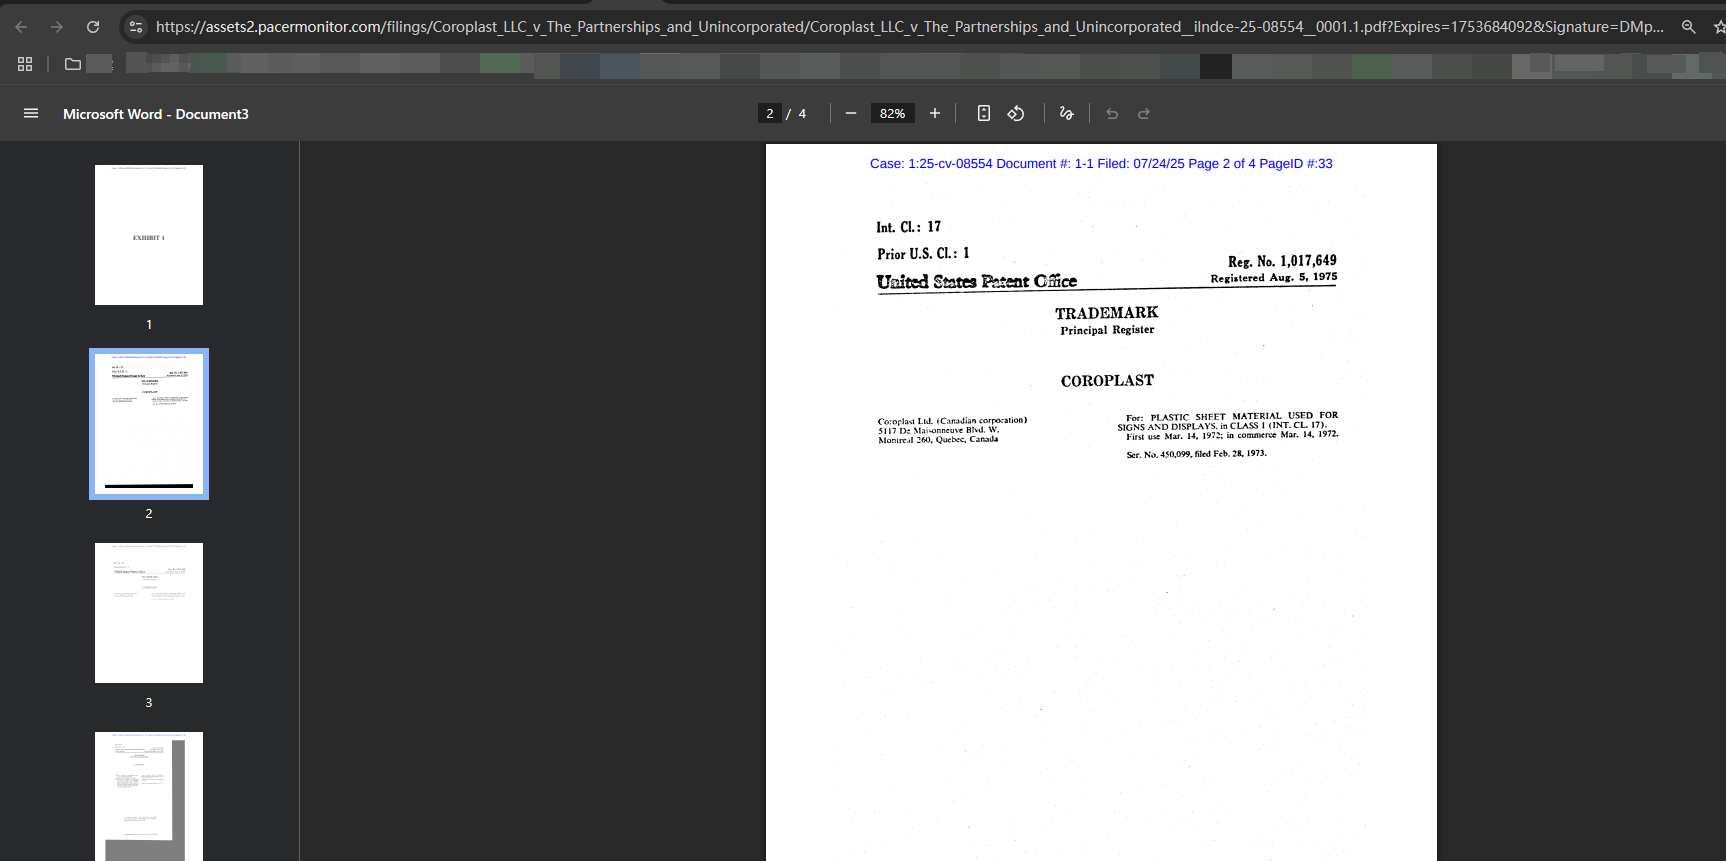Open the bookmarks folder icon
This screenshot has width=1726, height=861.
pyautogui.click(x=73, y=64)
